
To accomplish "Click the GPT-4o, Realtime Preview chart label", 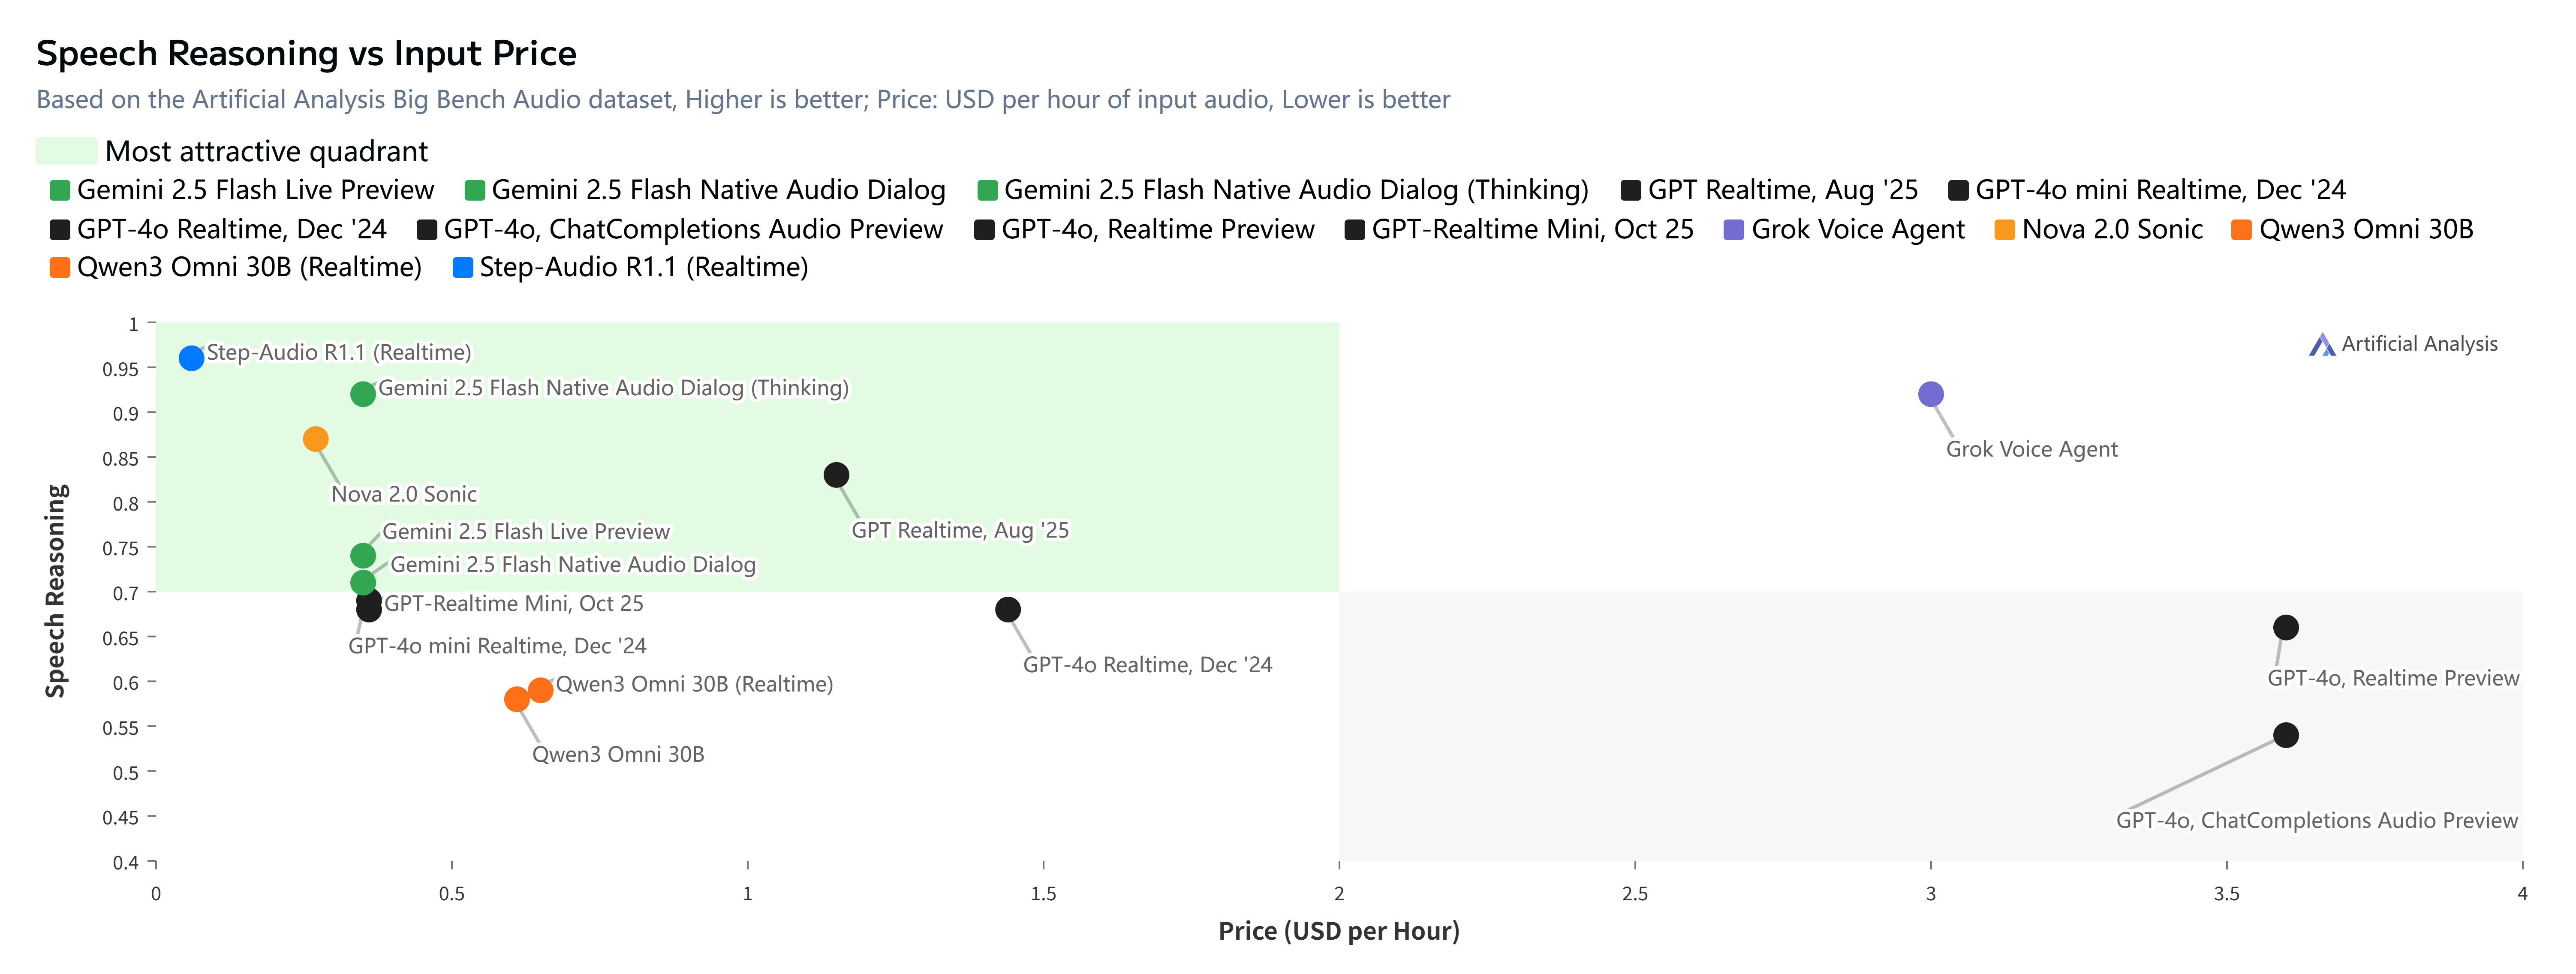I will pyautogui.click(x=2392, y=678).
